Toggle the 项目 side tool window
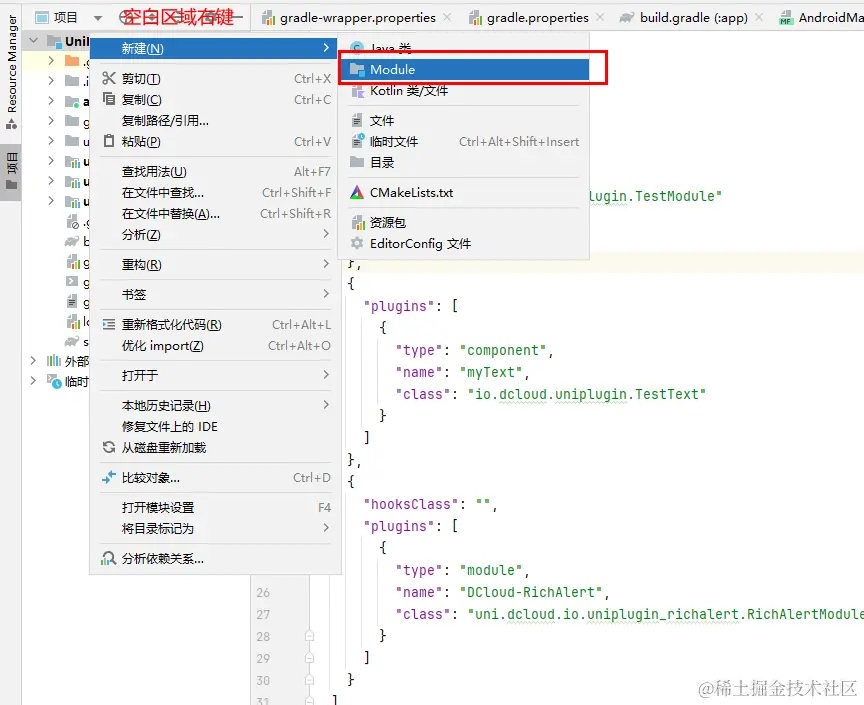This screenshot has height=705, width=864. (11, 170)
